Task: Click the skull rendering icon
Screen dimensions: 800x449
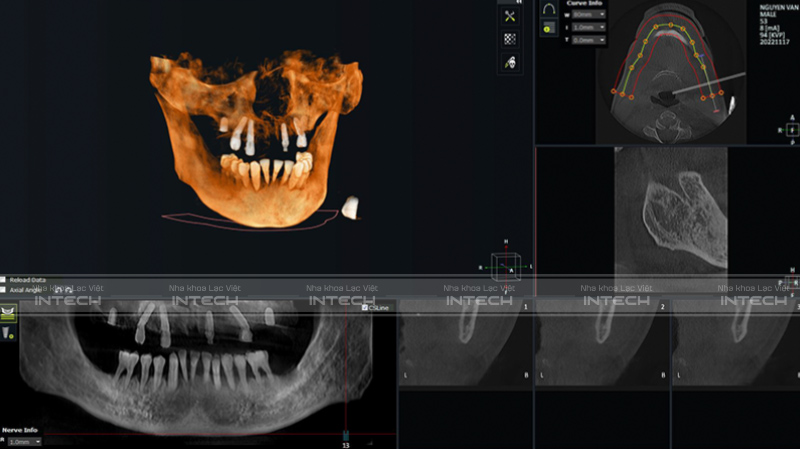Action: pyautogui.click(x=509, y=62)
